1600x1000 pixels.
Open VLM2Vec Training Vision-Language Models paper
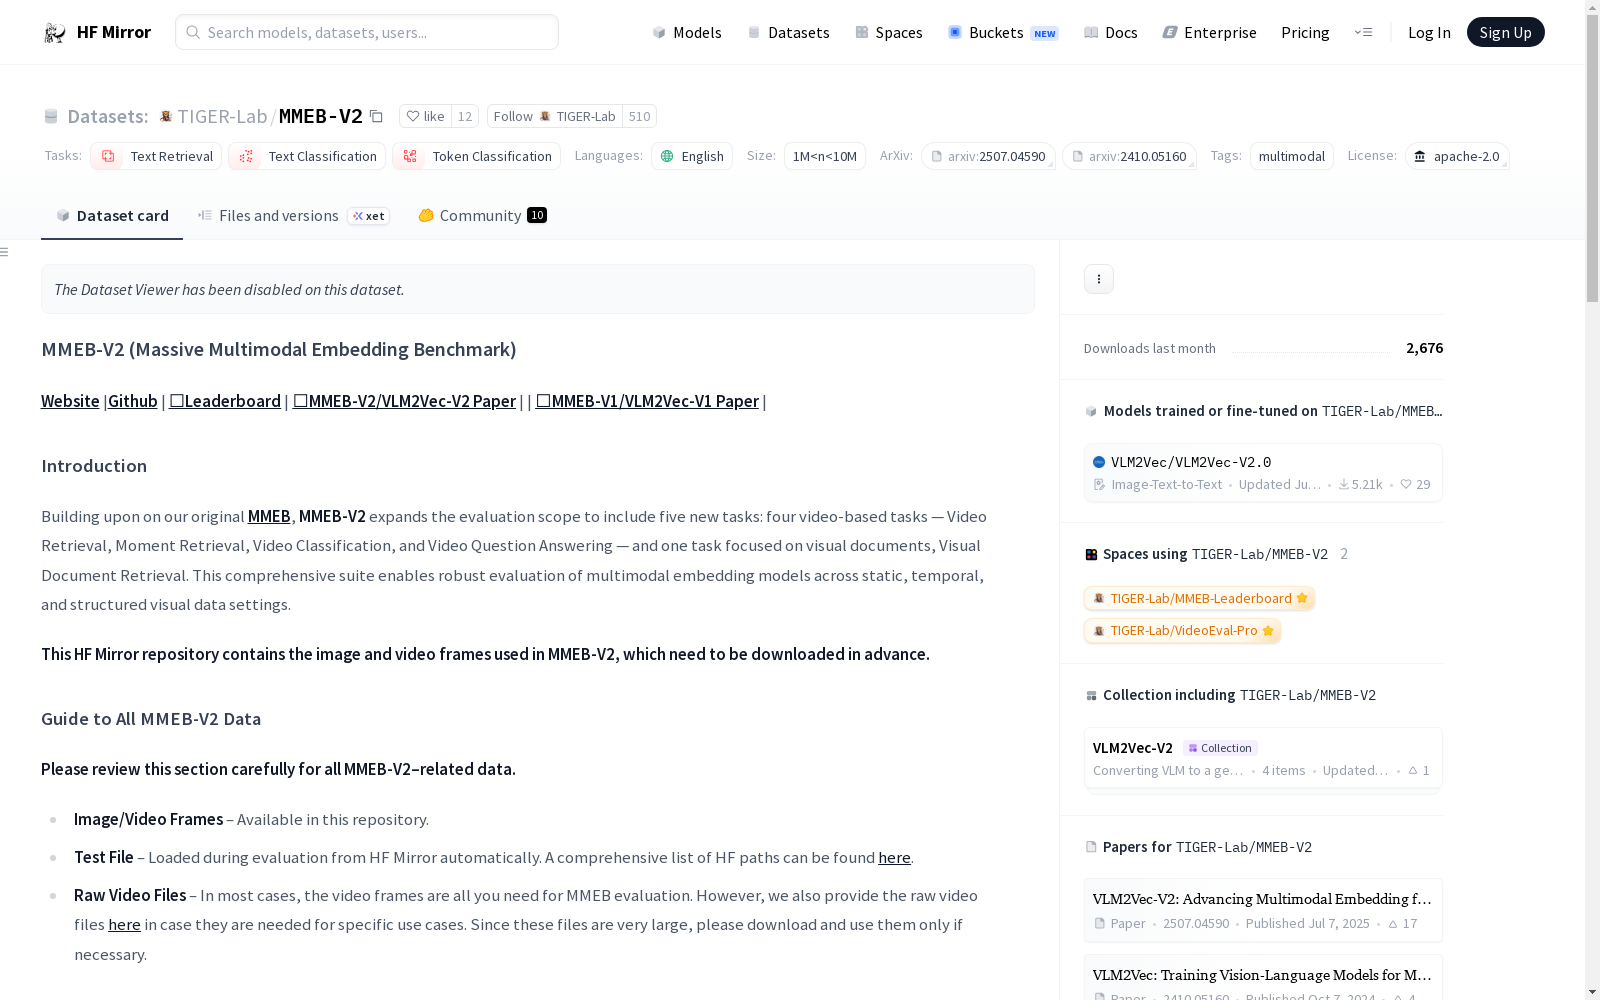(1263, 978)
